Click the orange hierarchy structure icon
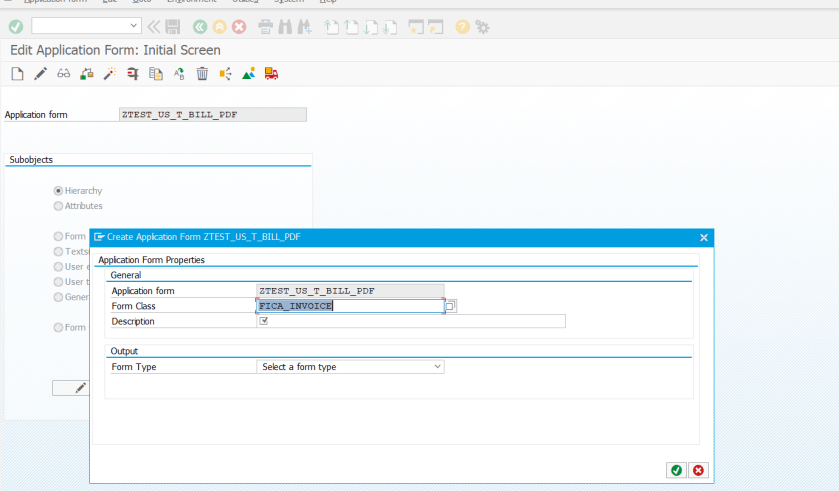The height and width of the screenshot is (491, 839). (x=225, y=73)
